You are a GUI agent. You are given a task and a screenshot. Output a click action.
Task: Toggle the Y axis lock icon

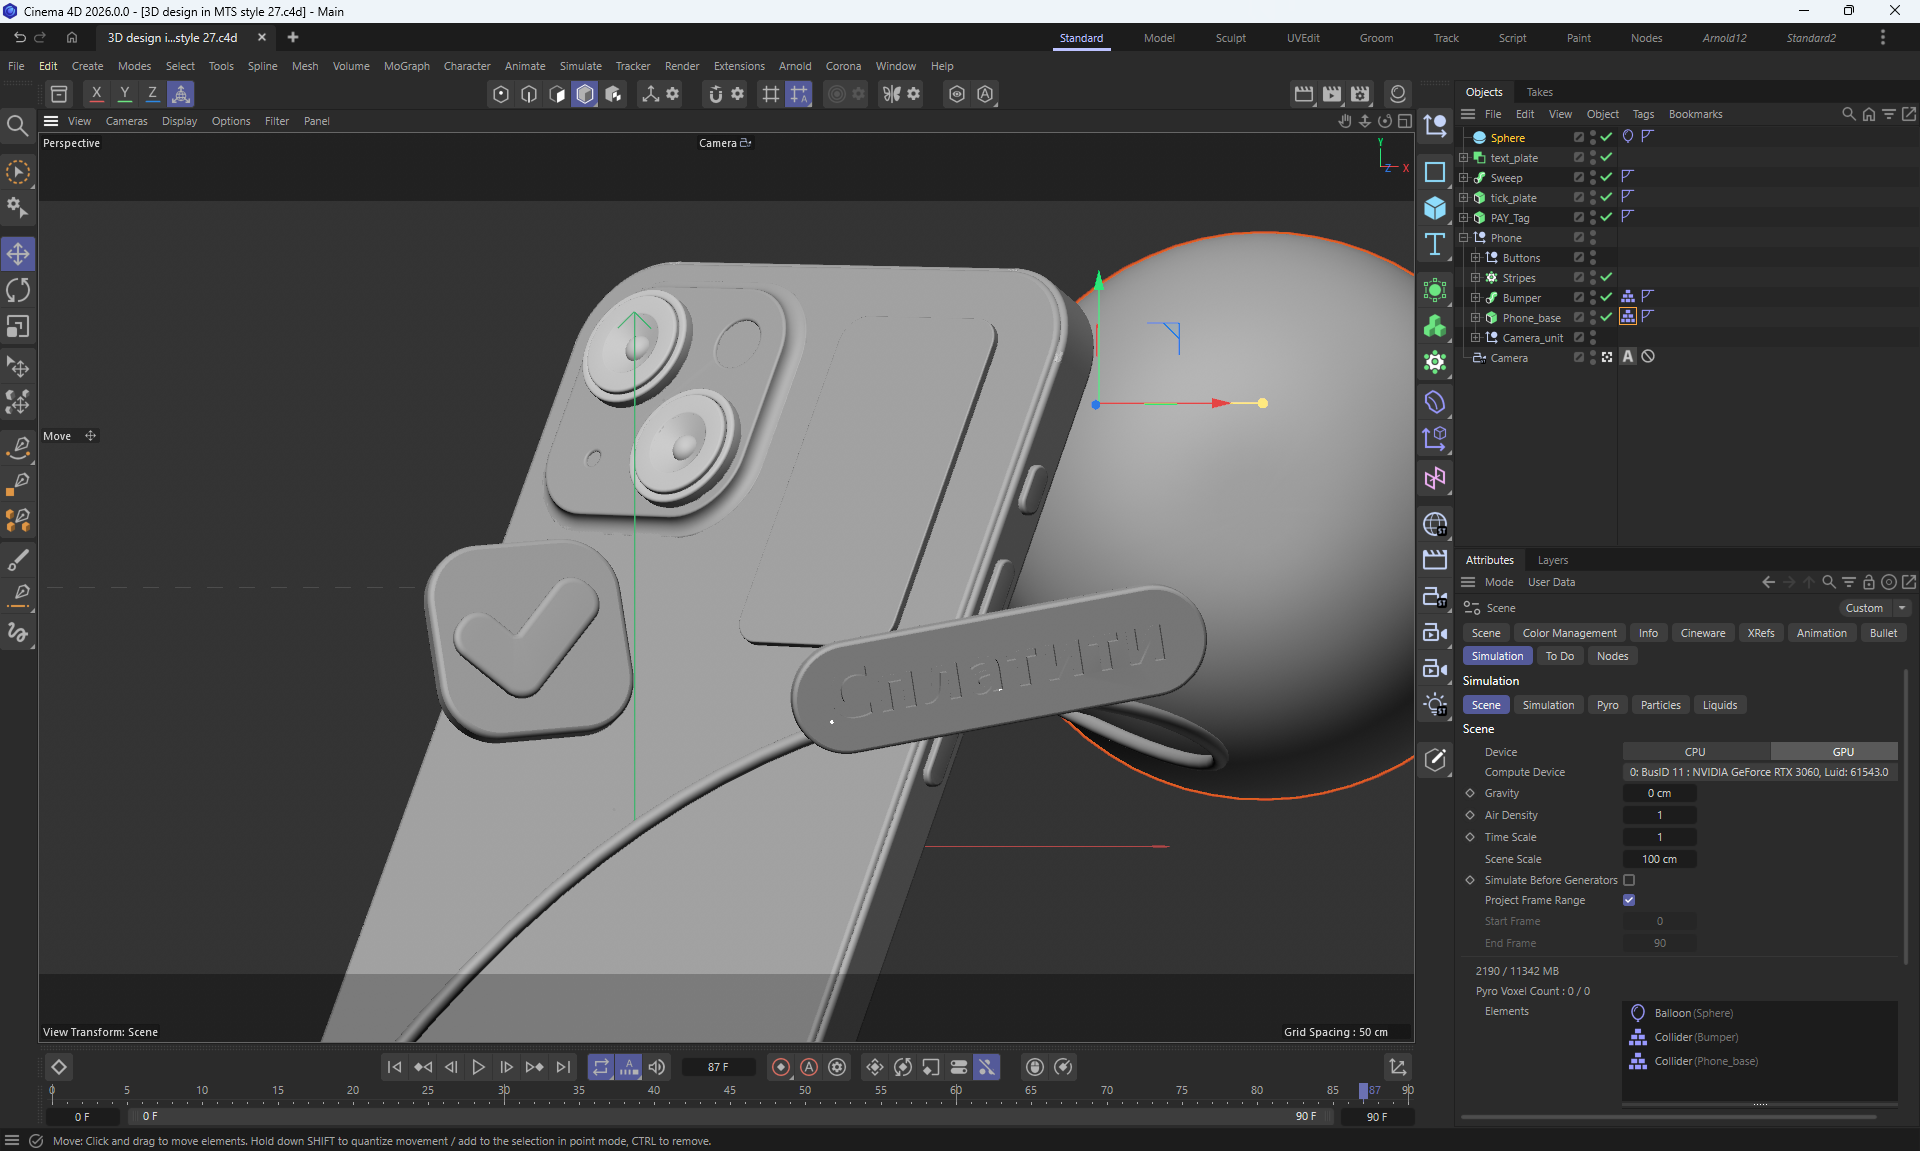(x=124, y=93)
